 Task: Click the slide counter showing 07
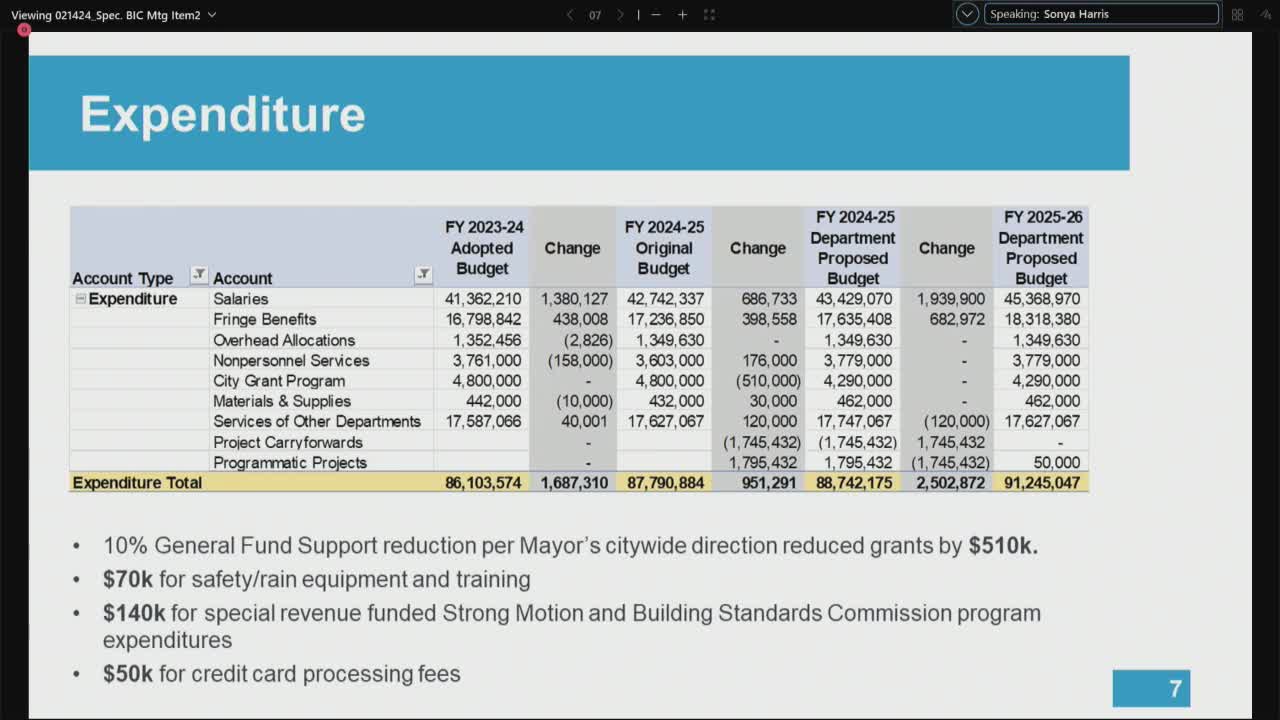[x=595, y=15]
